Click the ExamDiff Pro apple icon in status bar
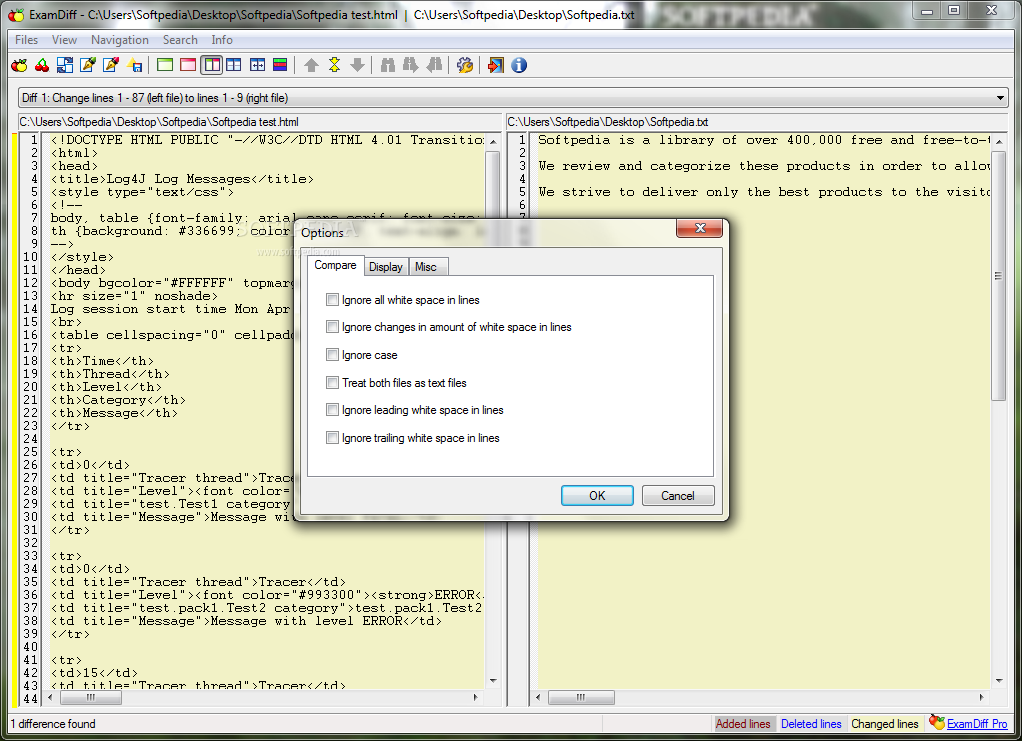Viewport: 1022px width, 741px height. (937, 722)
